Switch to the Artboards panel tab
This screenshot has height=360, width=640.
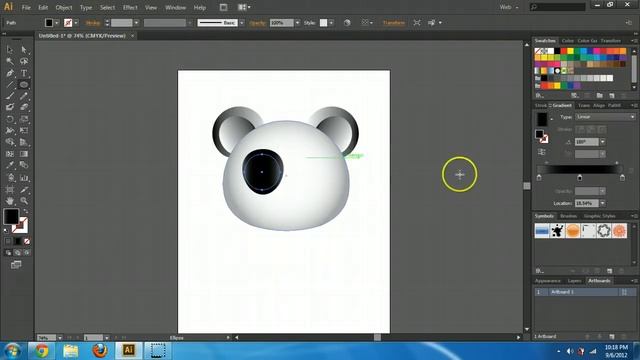(x=599, y=281)
